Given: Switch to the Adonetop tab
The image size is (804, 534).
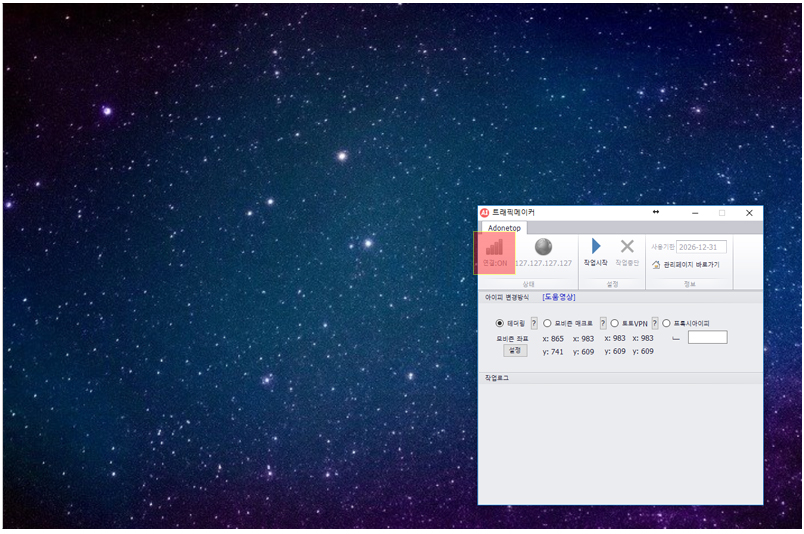Looking at the screenshot, I should pyautogui.click(x=504, y=228).
